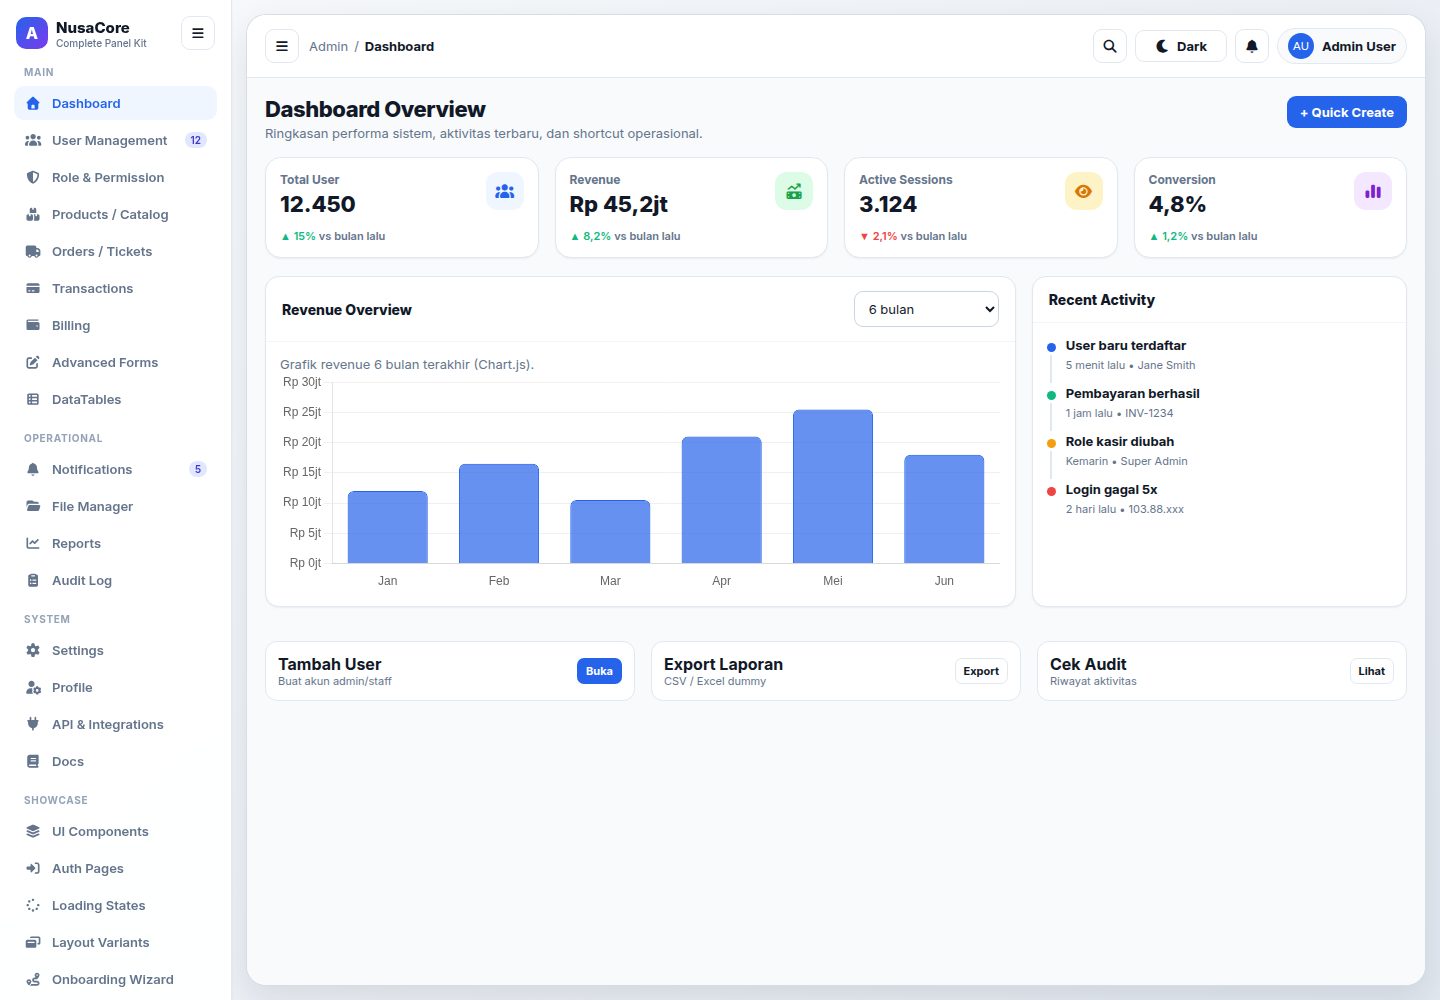Click the API & Integrations plug icon
The image size is (1440, 1000).
(33, 724)
